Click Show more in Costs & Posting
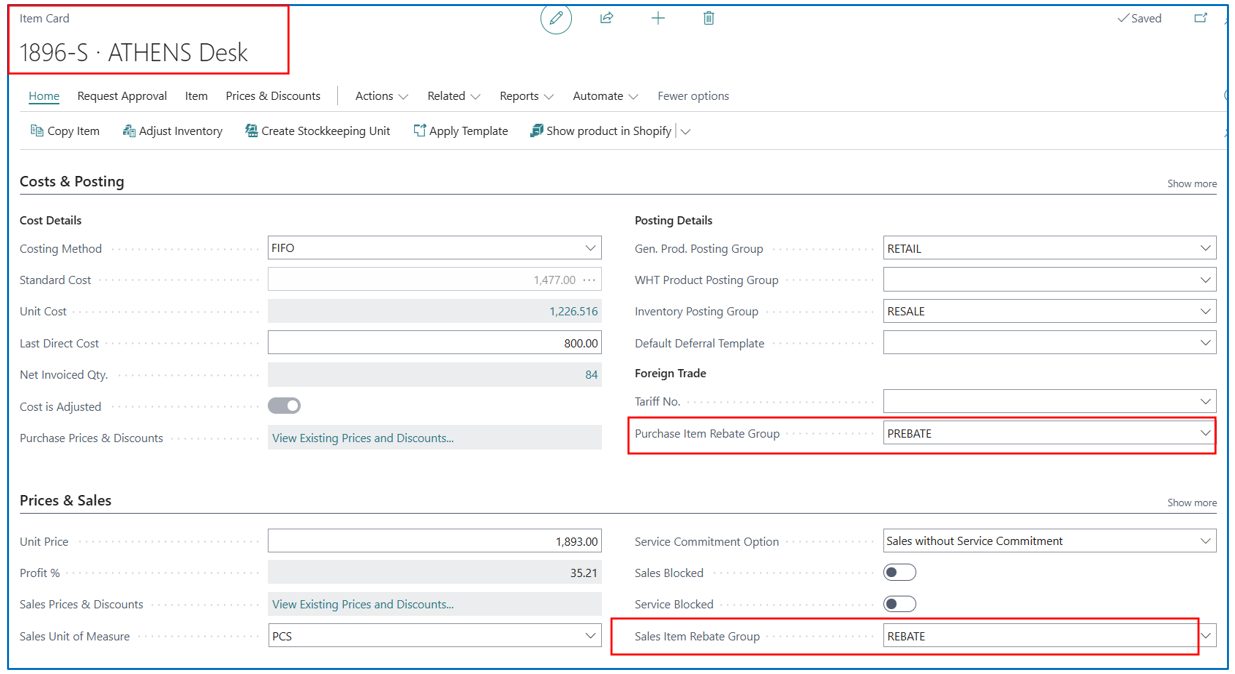This screenshot has width=1235, height=674. click(x=1191, y=184)
